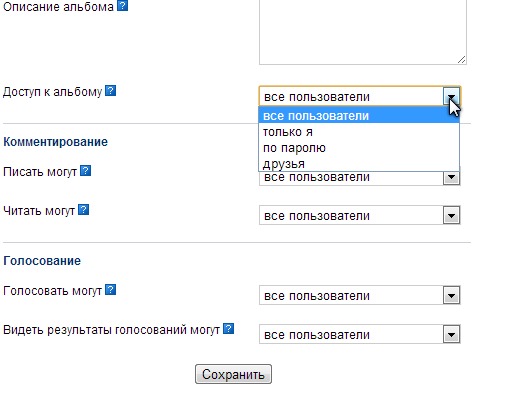
Task: Click the Доступ к альбому combo box field
Action: [x=360, y=97]
